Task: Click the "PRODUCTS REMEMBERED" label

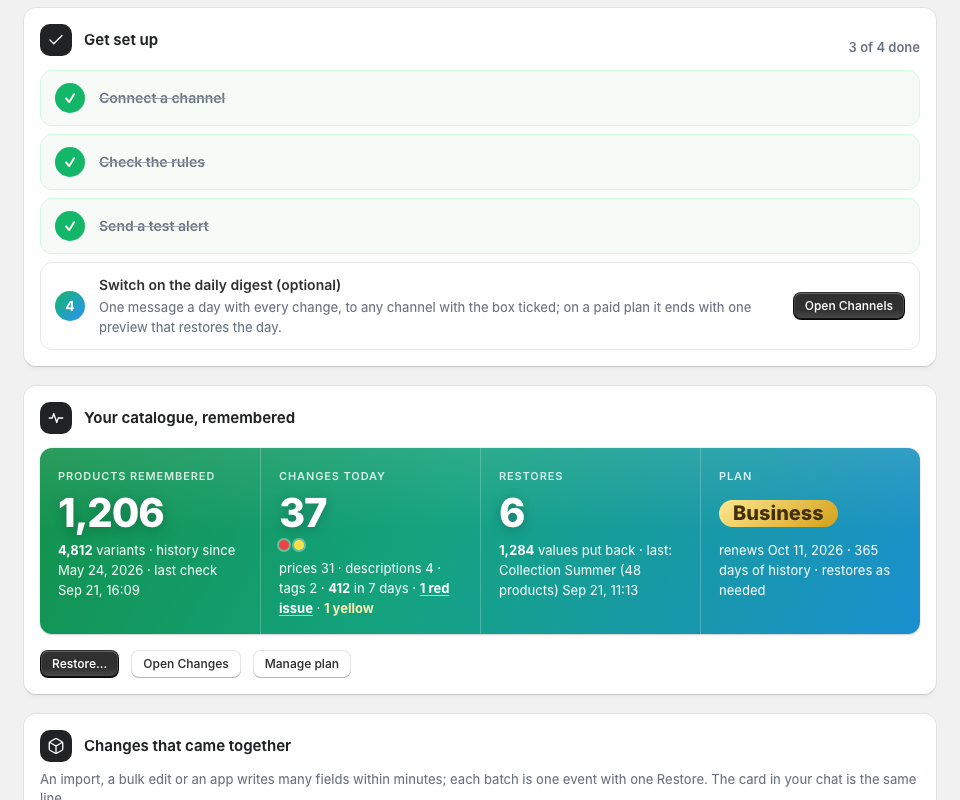Action: coord(137,476)
